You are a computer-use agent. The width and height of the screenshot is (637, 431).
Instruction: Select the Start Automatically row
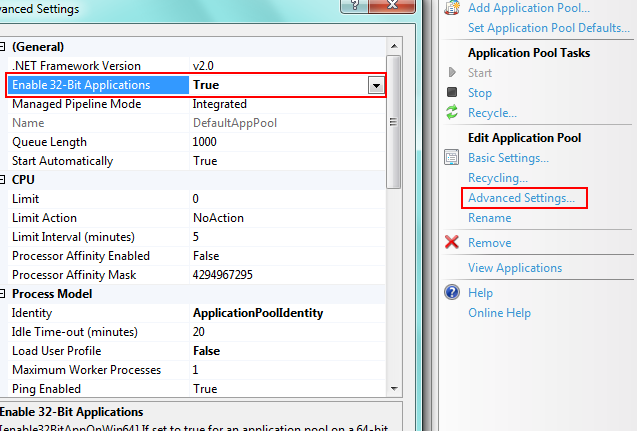coord(197,161)
